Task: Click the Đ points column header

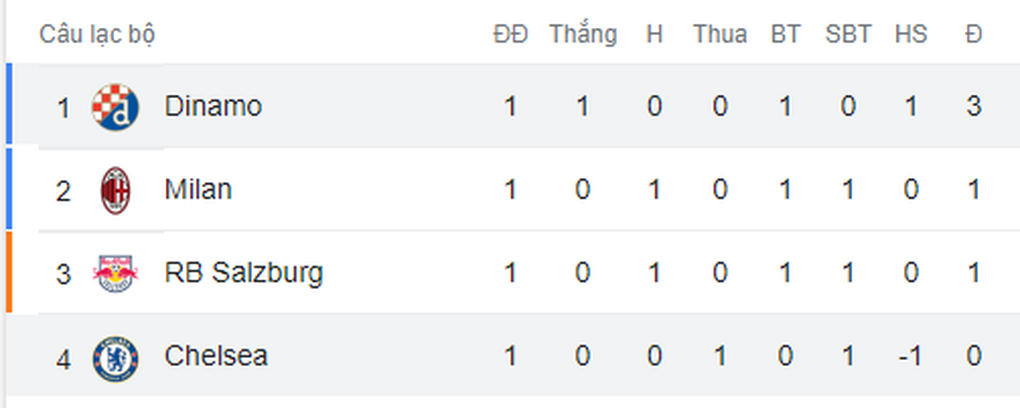Action: click(x=973, y=34)
